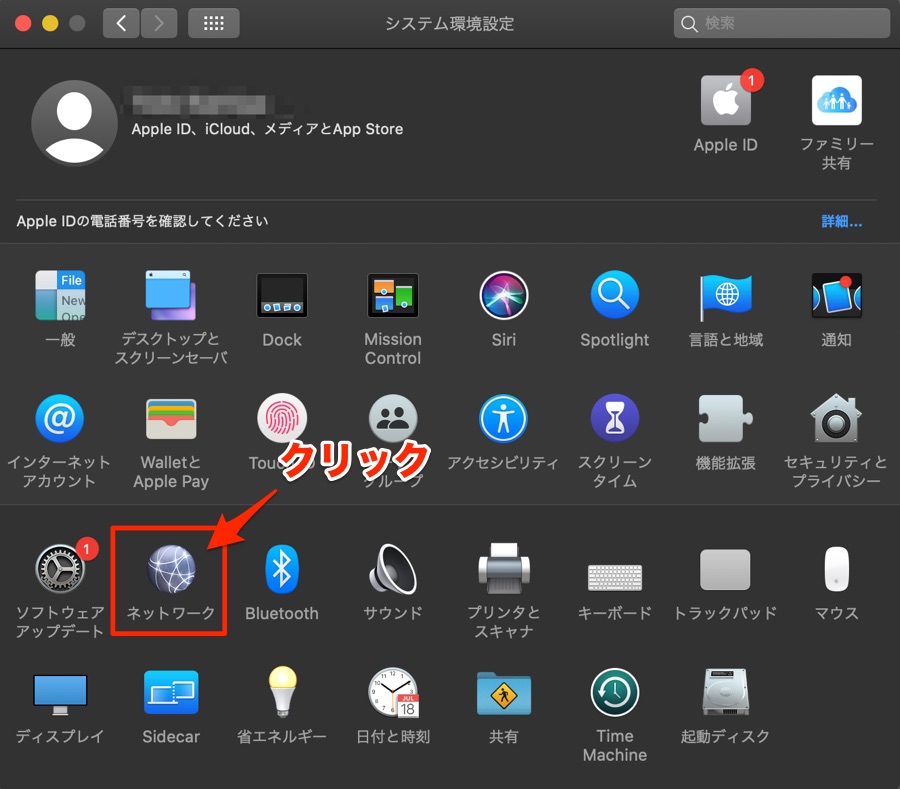The width and height of the screenshot is (900, 789).
Task: Open 省エネルギー preferences
Action: tap(282, 691)
